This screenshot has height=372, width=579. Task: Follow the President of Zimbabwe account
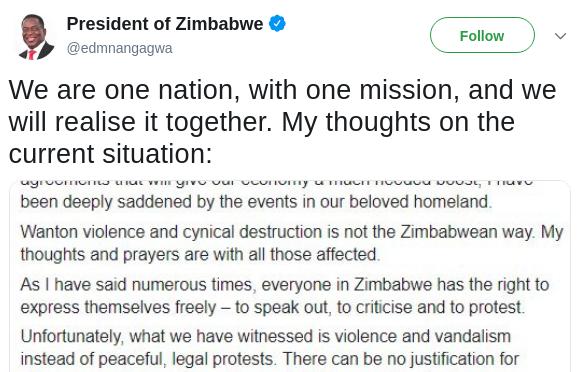482,35
